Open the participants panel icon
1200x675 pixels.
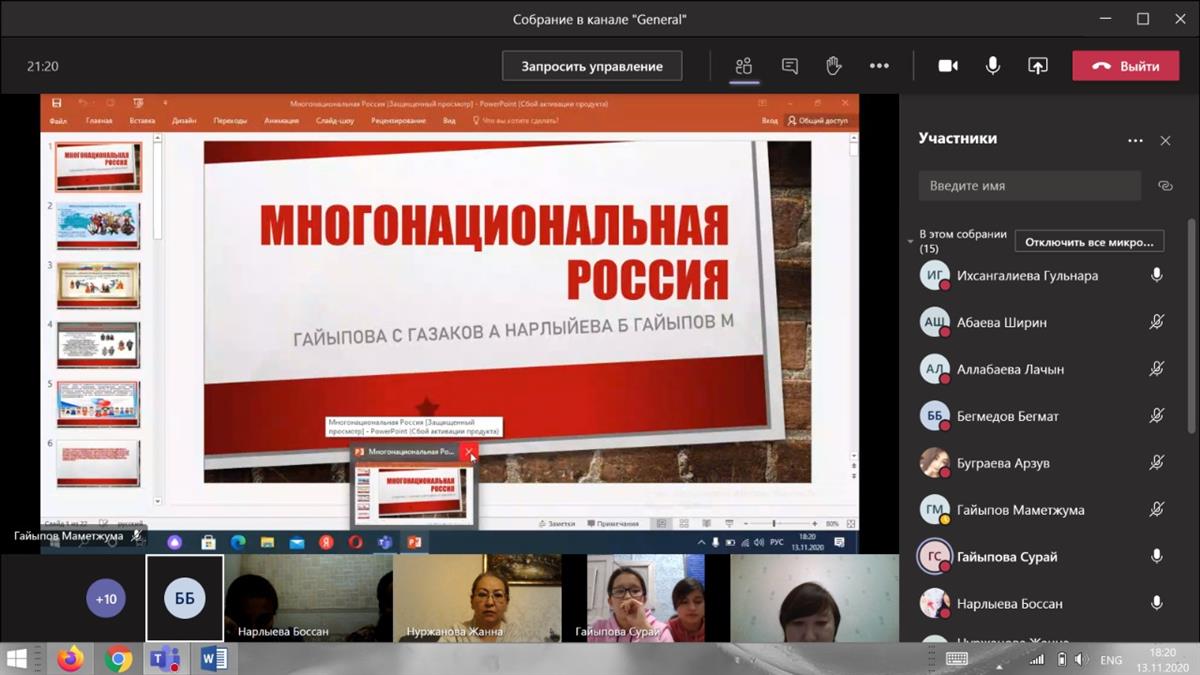pyautogui.click(x=743, y=66)
